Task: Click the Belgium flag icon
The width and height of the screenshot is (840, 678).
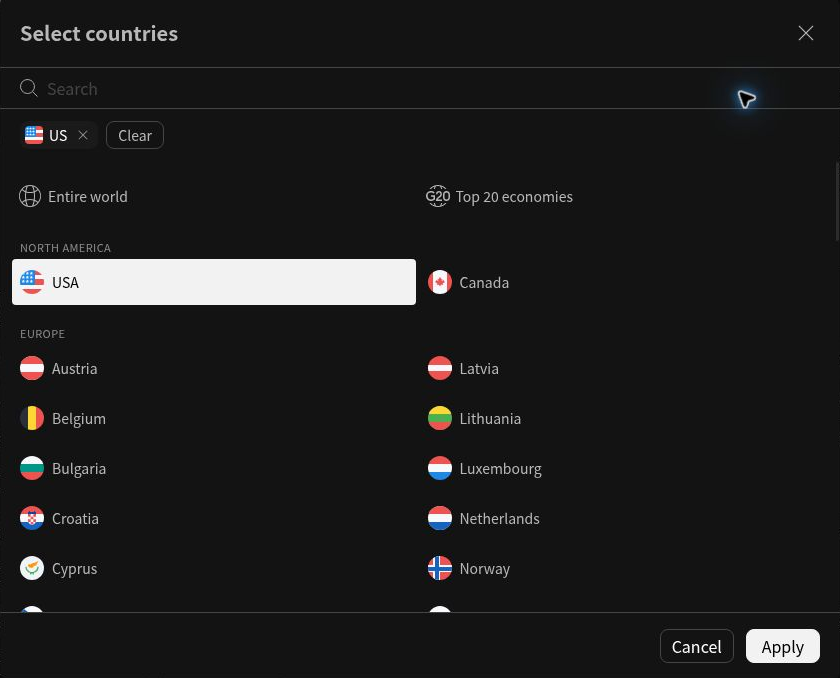Action: click(32, 418)
